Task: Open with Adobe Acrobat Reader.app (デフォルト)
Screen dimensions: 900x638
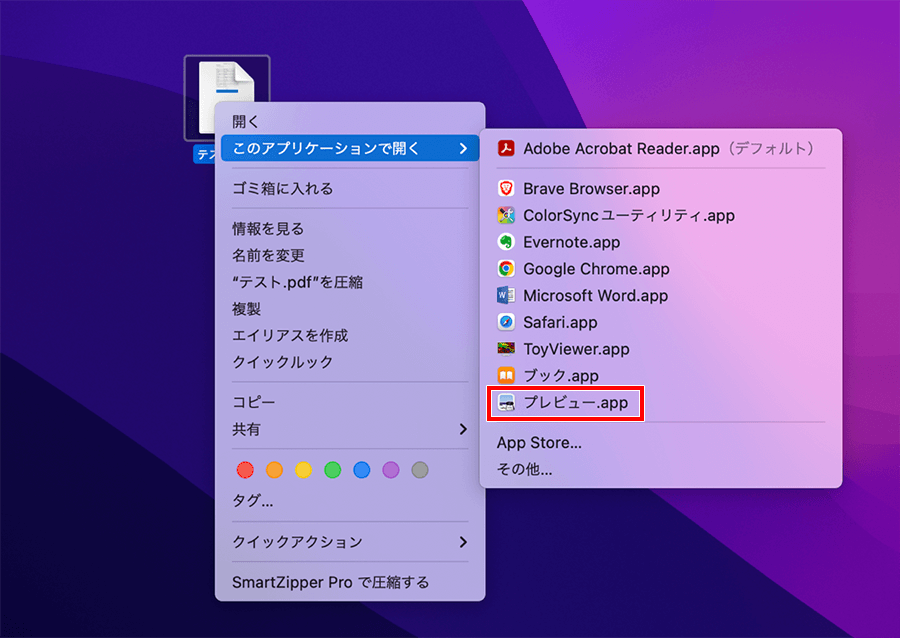Action: point(661,149)
